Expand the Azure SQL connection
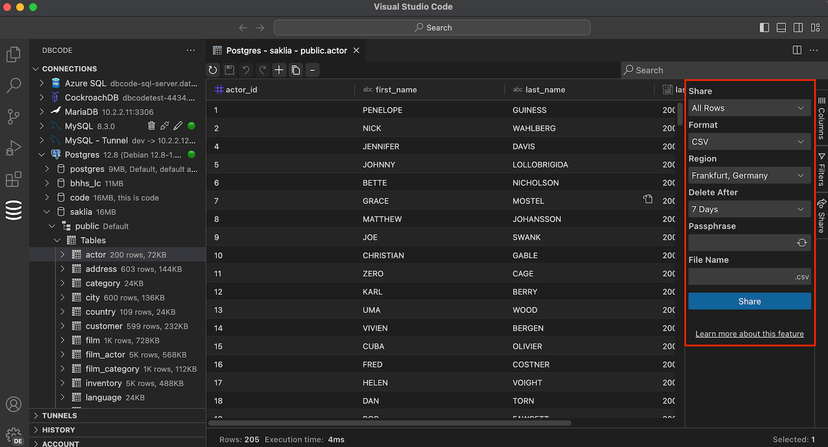The image size is (828, 447). point(42,83)
